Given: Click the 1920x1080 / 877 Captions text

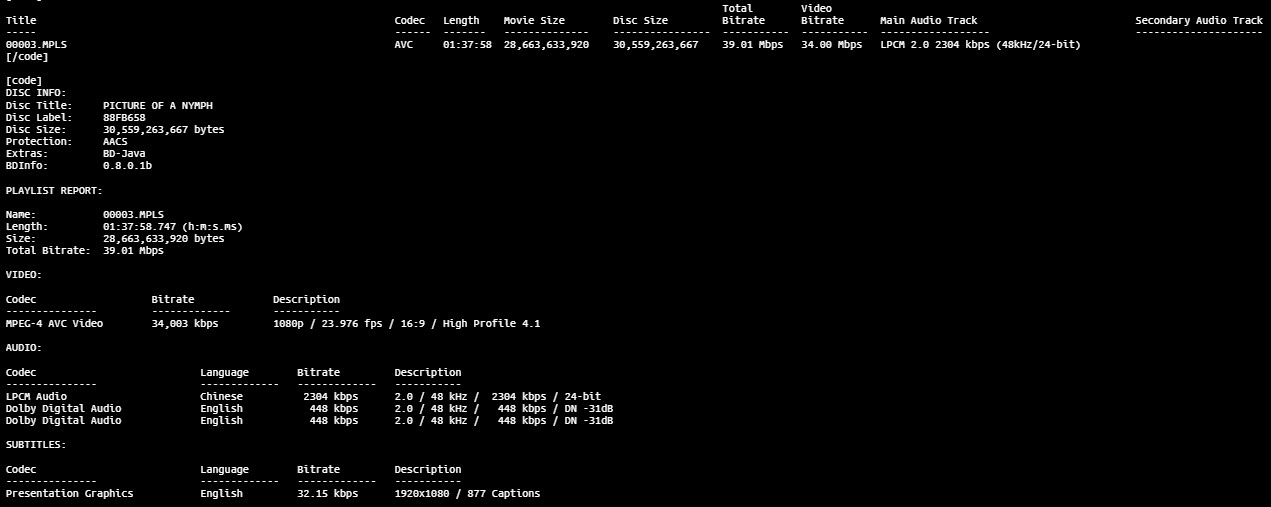Looking at the screenshot, I should [x=466, y=493].
